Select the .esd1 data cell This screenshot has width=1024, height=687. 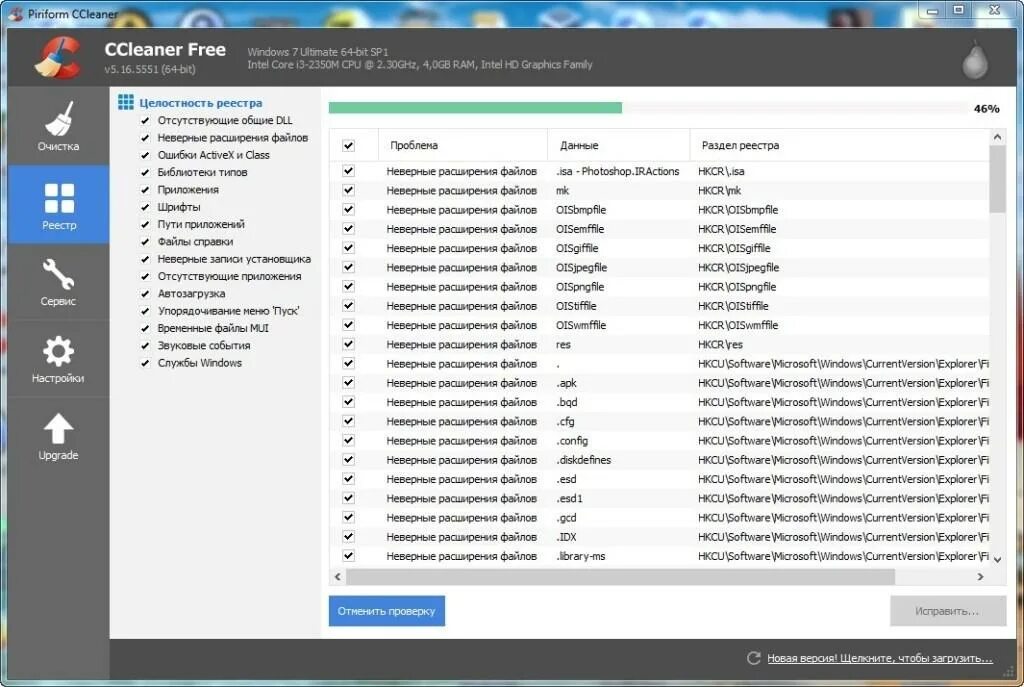pyautogui.click(x=569, y=498)
